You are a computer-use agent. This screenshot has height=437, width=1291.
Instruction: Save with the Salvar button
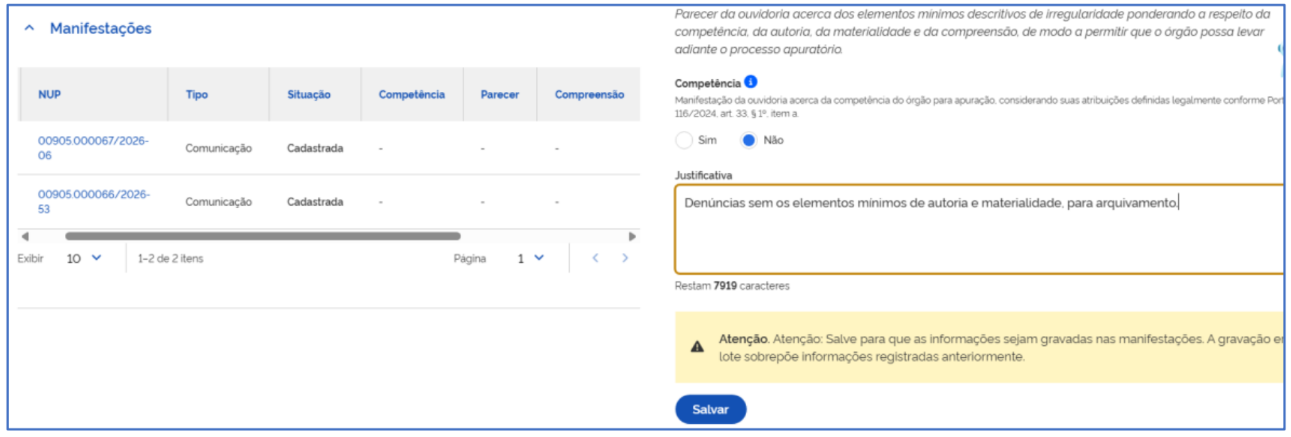[711, 409]
